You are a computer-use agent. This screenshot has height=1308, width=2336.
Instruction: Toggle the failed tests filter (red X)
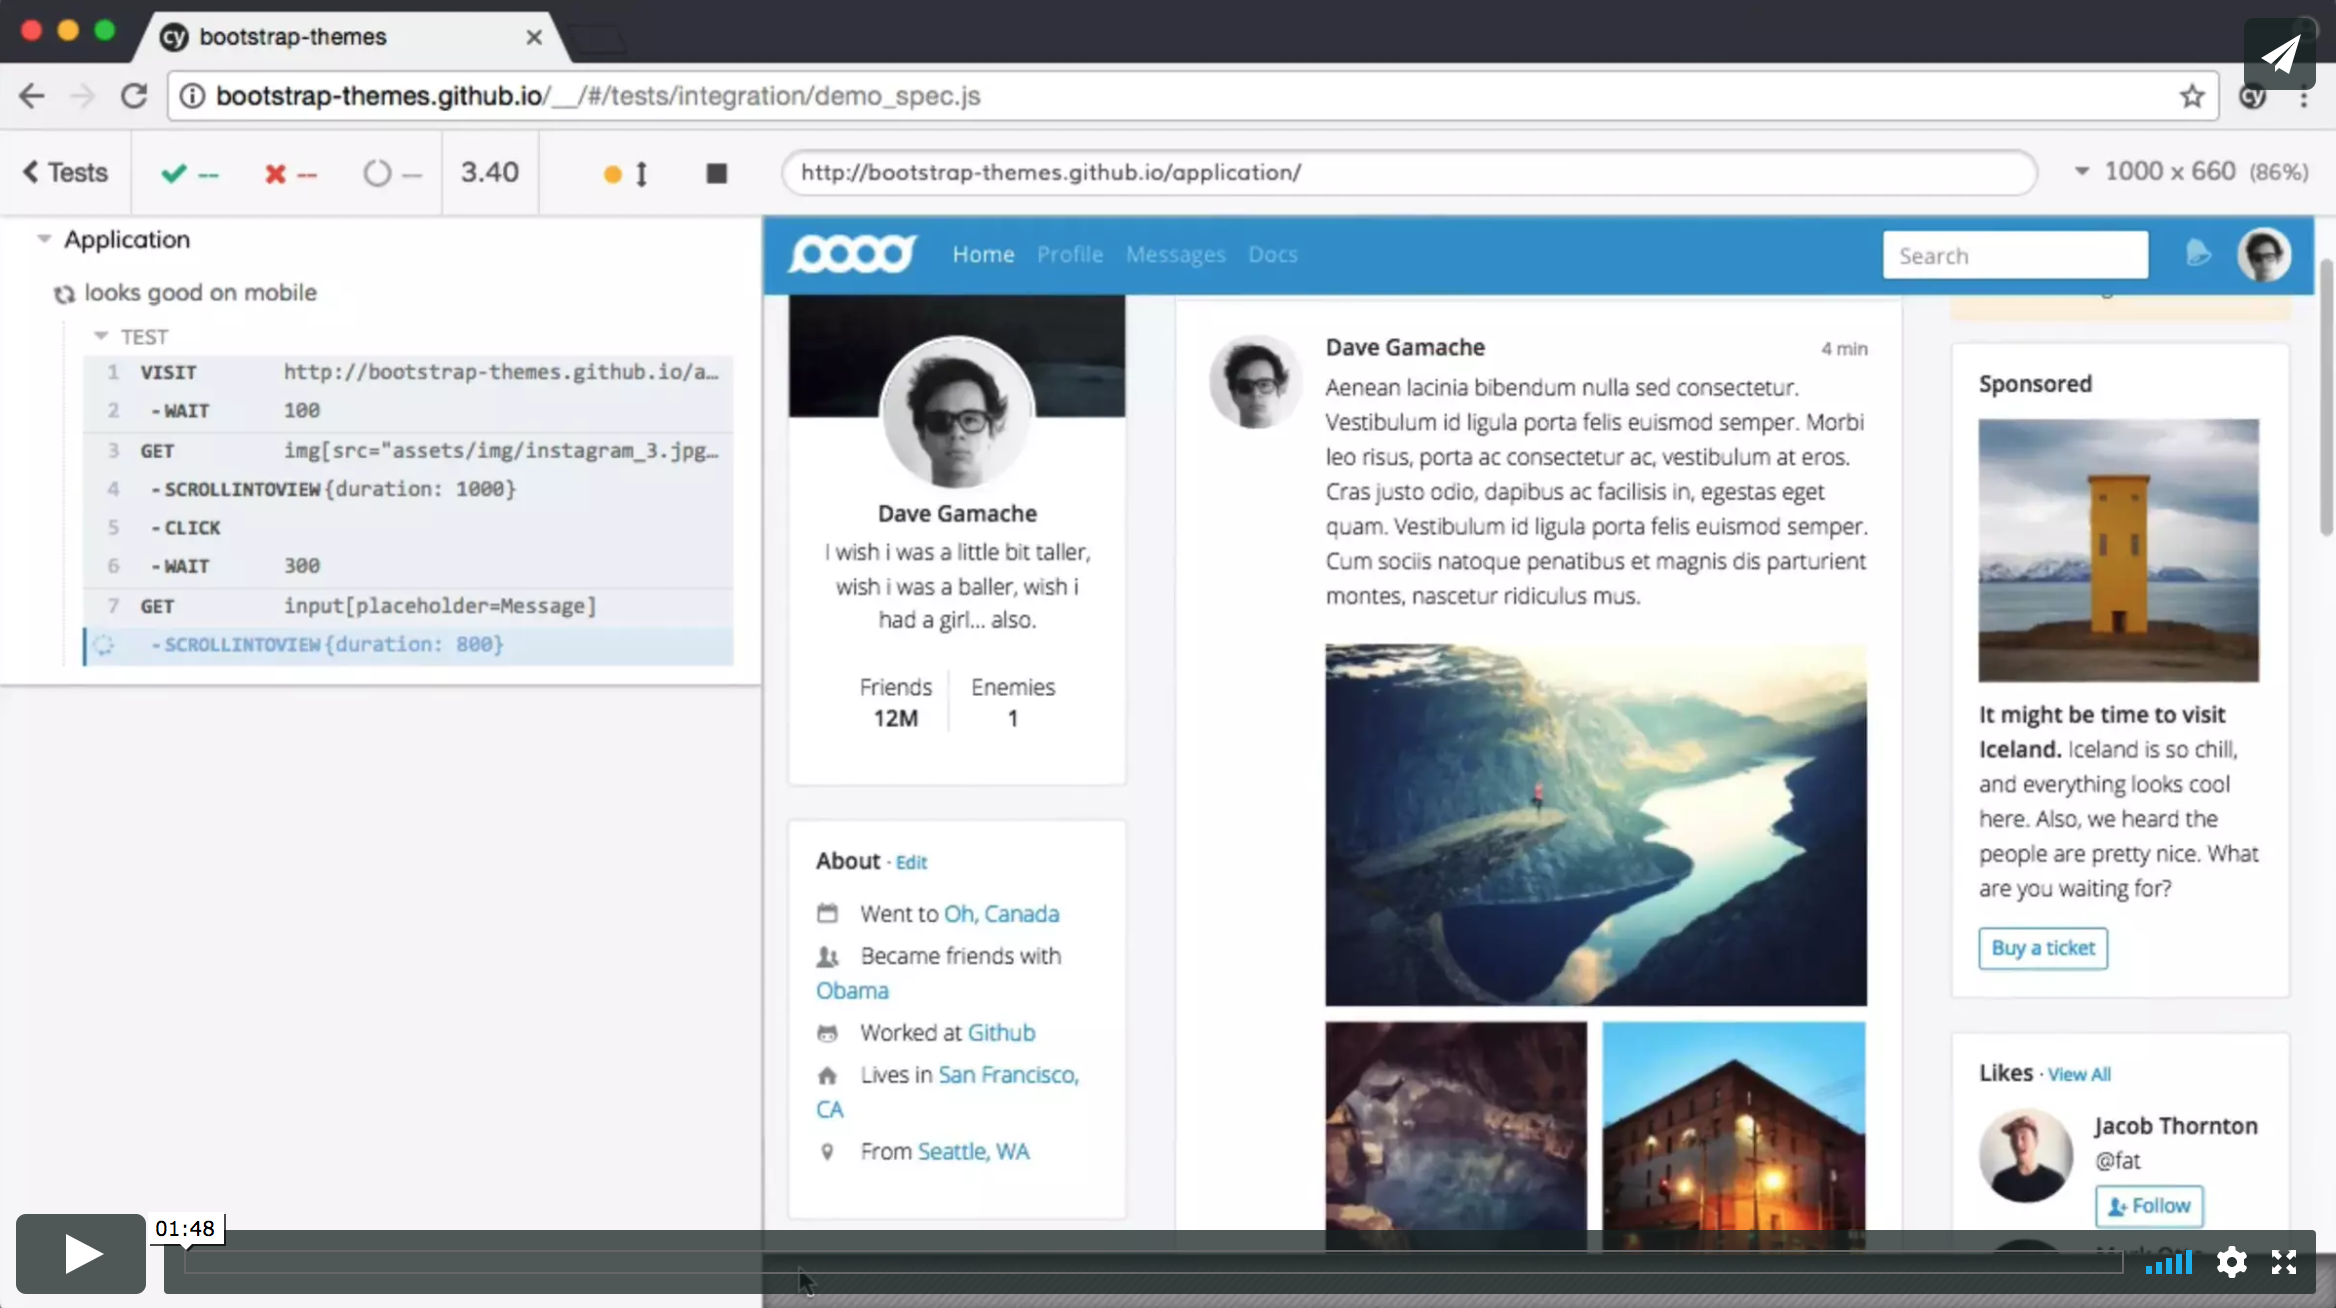point(277,173)
